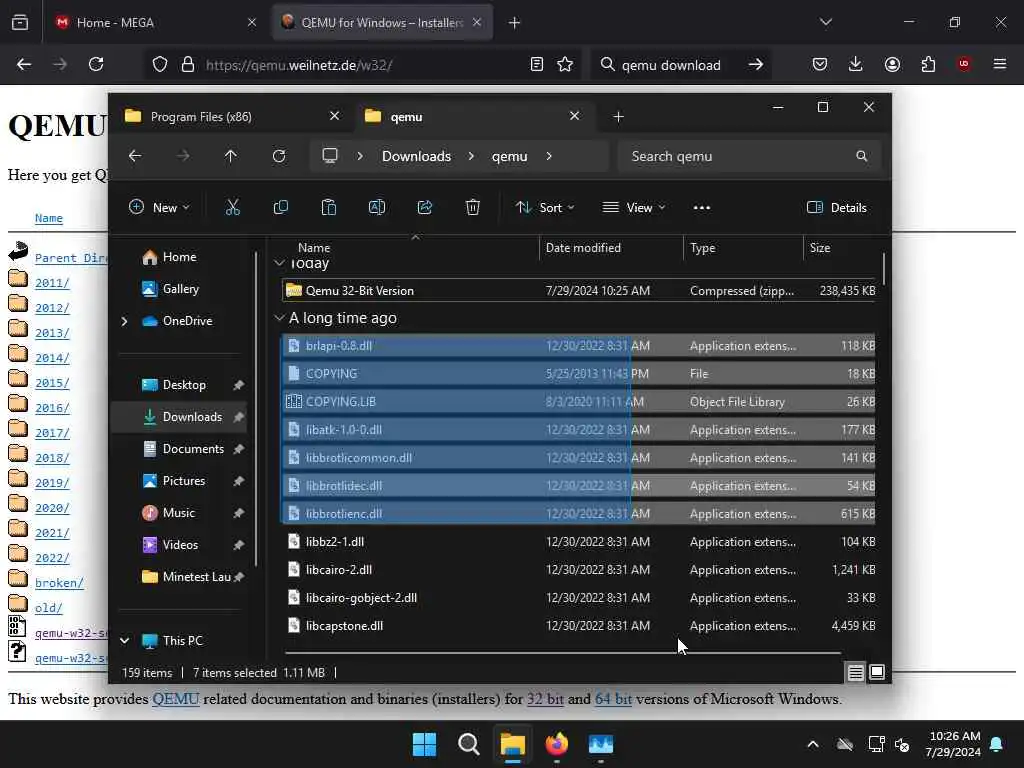Open Firefox account icon
Screen dimensions: 1024x768
[892, 64]
